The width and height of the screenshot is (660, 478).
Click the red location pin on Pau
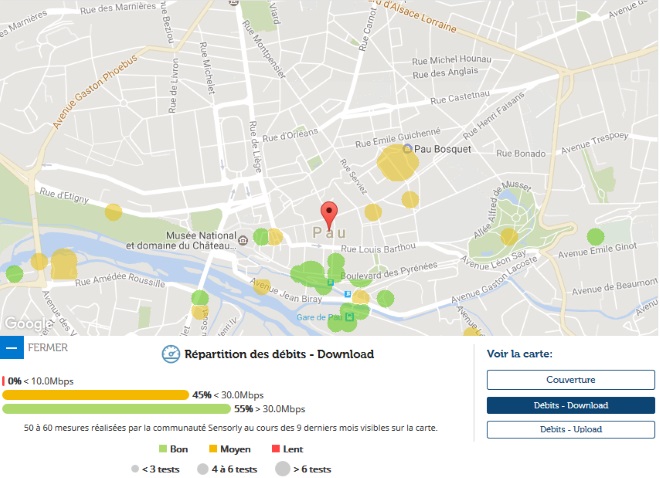tap(329, 215)
